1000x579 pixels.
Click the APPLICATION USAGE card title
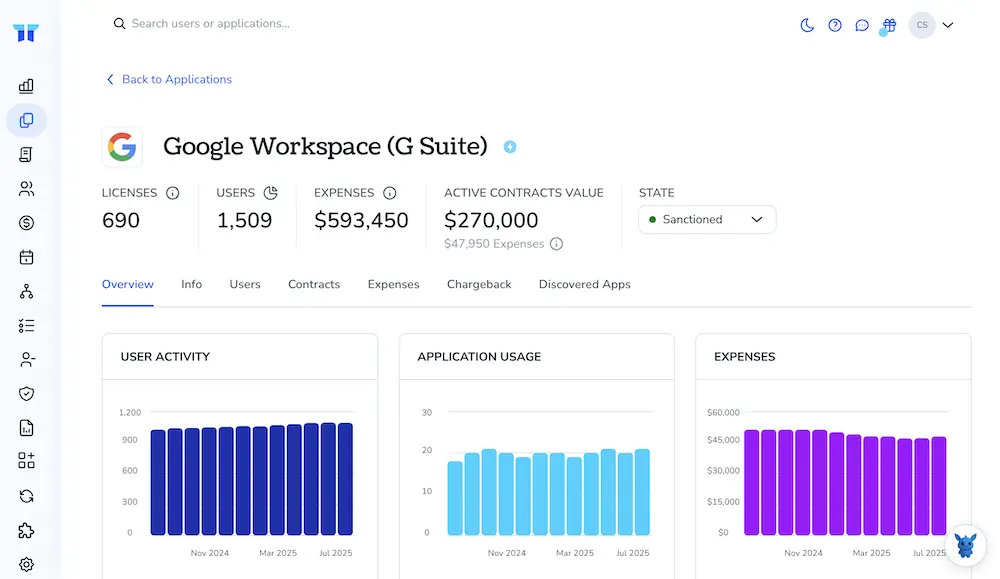(479, 356)
